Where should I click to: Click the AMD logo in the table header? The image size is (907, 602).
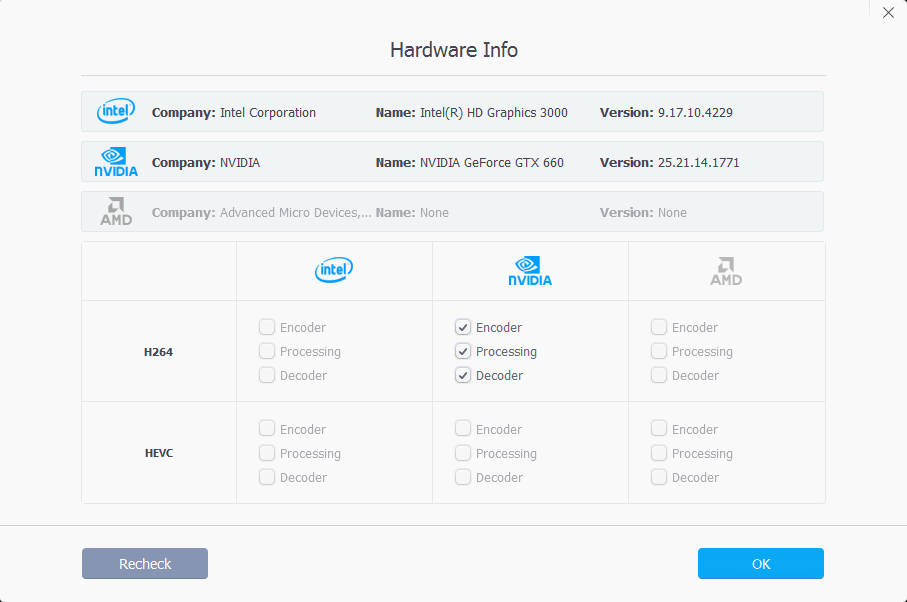pyautogui.click(x=726, y=271)
